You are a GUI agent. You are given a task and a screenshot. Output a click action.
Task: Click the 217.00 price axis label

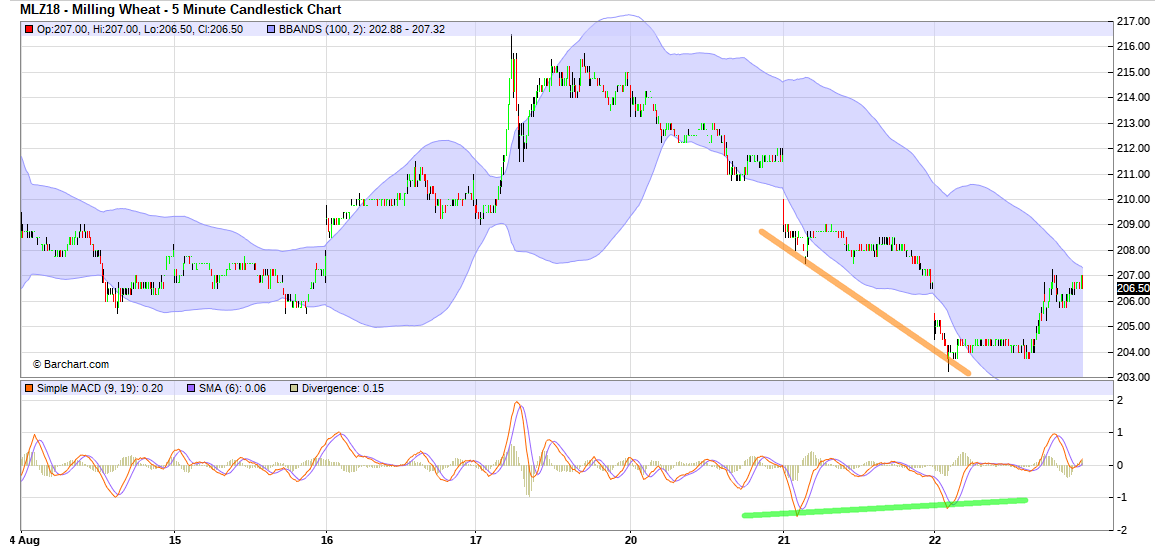click(1131, 21)
